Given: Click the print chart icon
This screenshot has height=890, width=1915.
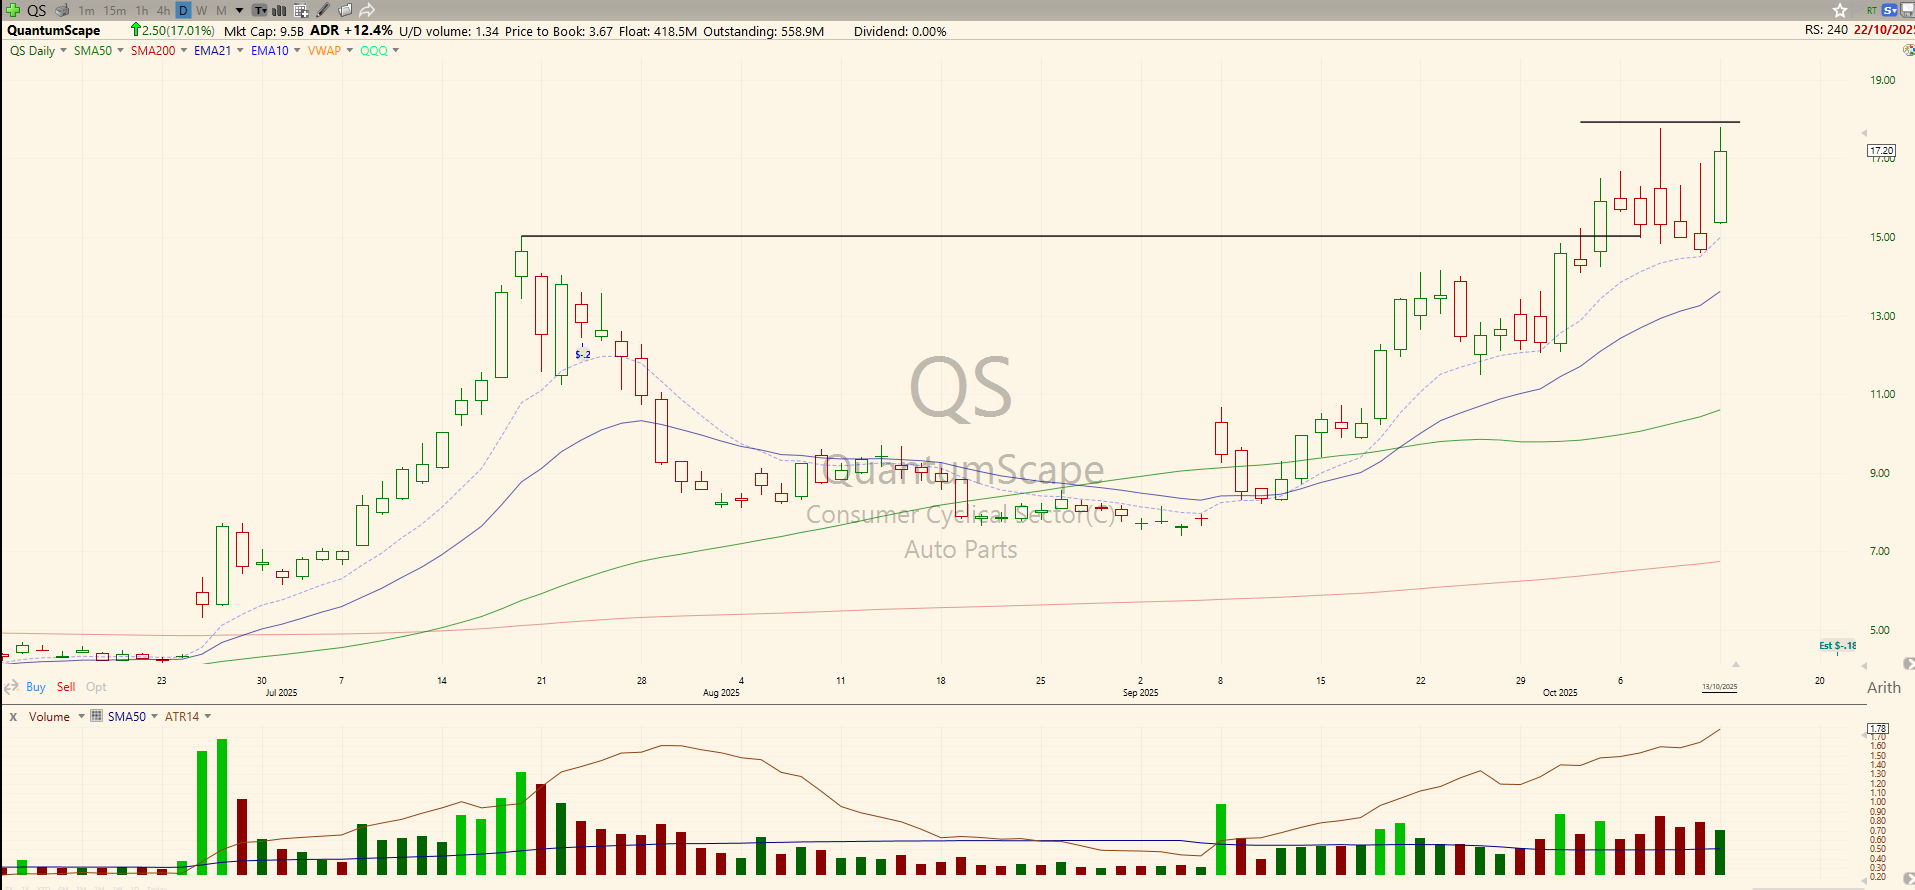Looking at the screenshot, I should tap(62, 10).
